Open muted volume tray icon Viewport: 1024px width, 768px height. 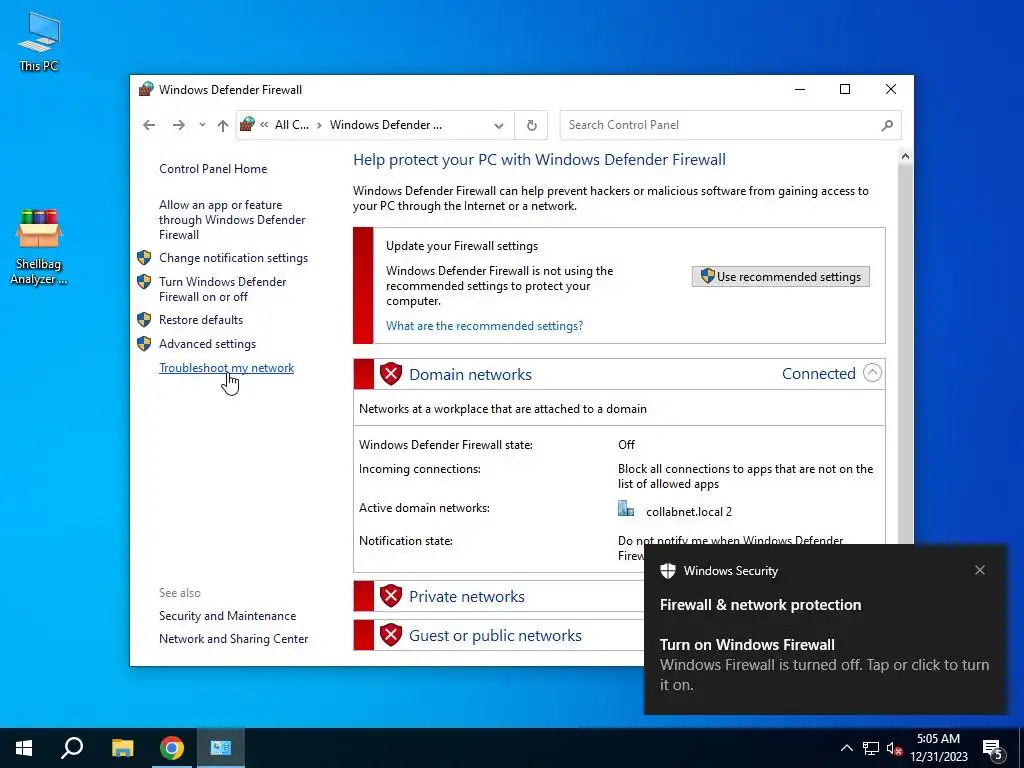coord(894,748)
